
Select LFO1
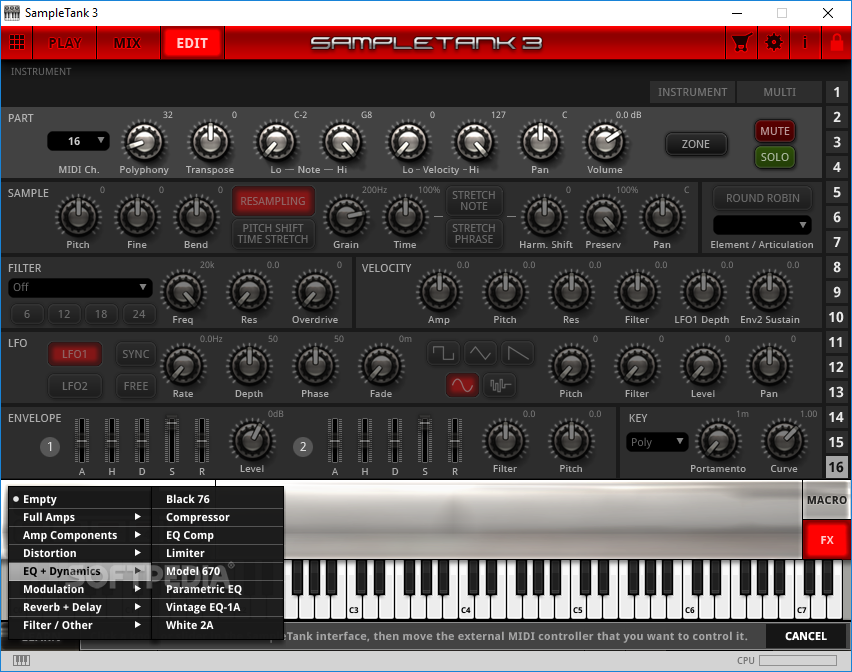click(74, 354)
